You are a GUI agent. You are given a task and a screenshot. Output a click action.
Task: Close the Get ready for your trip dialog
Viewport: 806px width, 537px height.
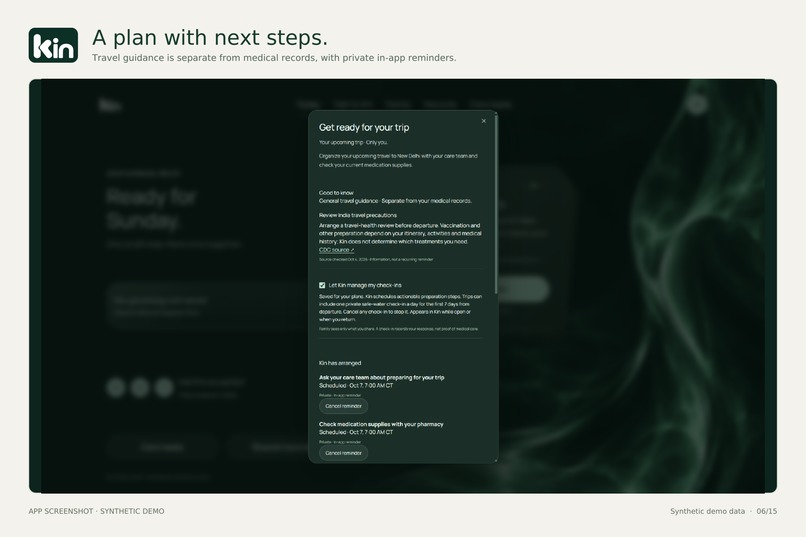483,121
